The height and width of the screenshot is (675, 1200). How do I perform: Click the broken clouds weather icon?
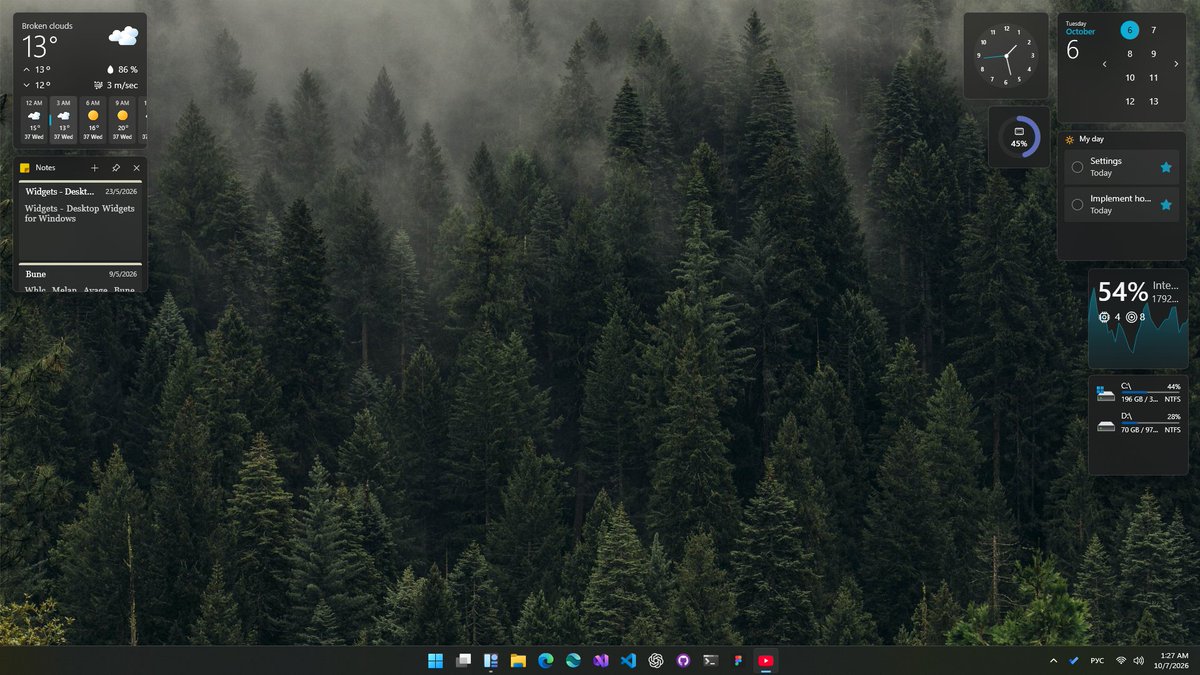pyautogui.click(x=123, y=37)
